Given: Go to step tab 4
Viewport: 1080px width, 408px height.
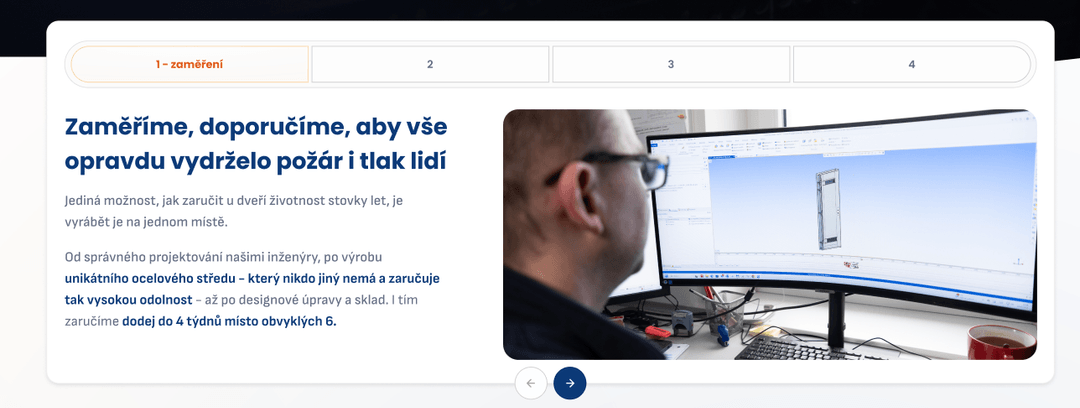Looking at the screenshot, I should tap(911, 64).
